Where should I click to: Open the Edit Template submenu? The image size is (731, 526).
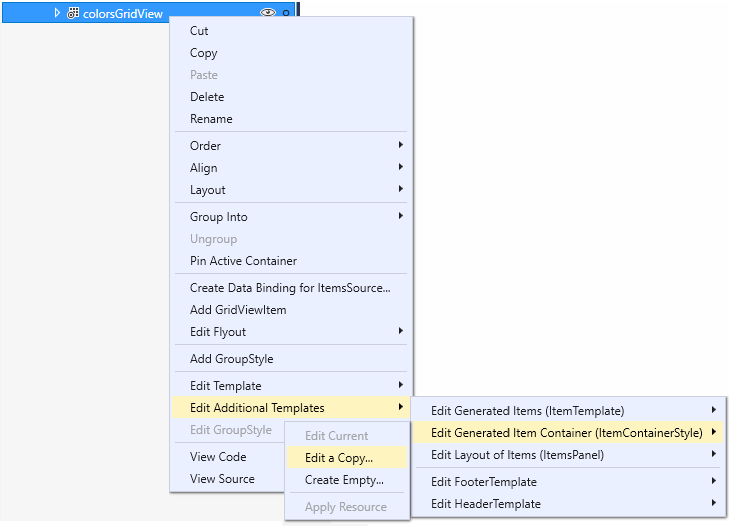pos(291,386)
